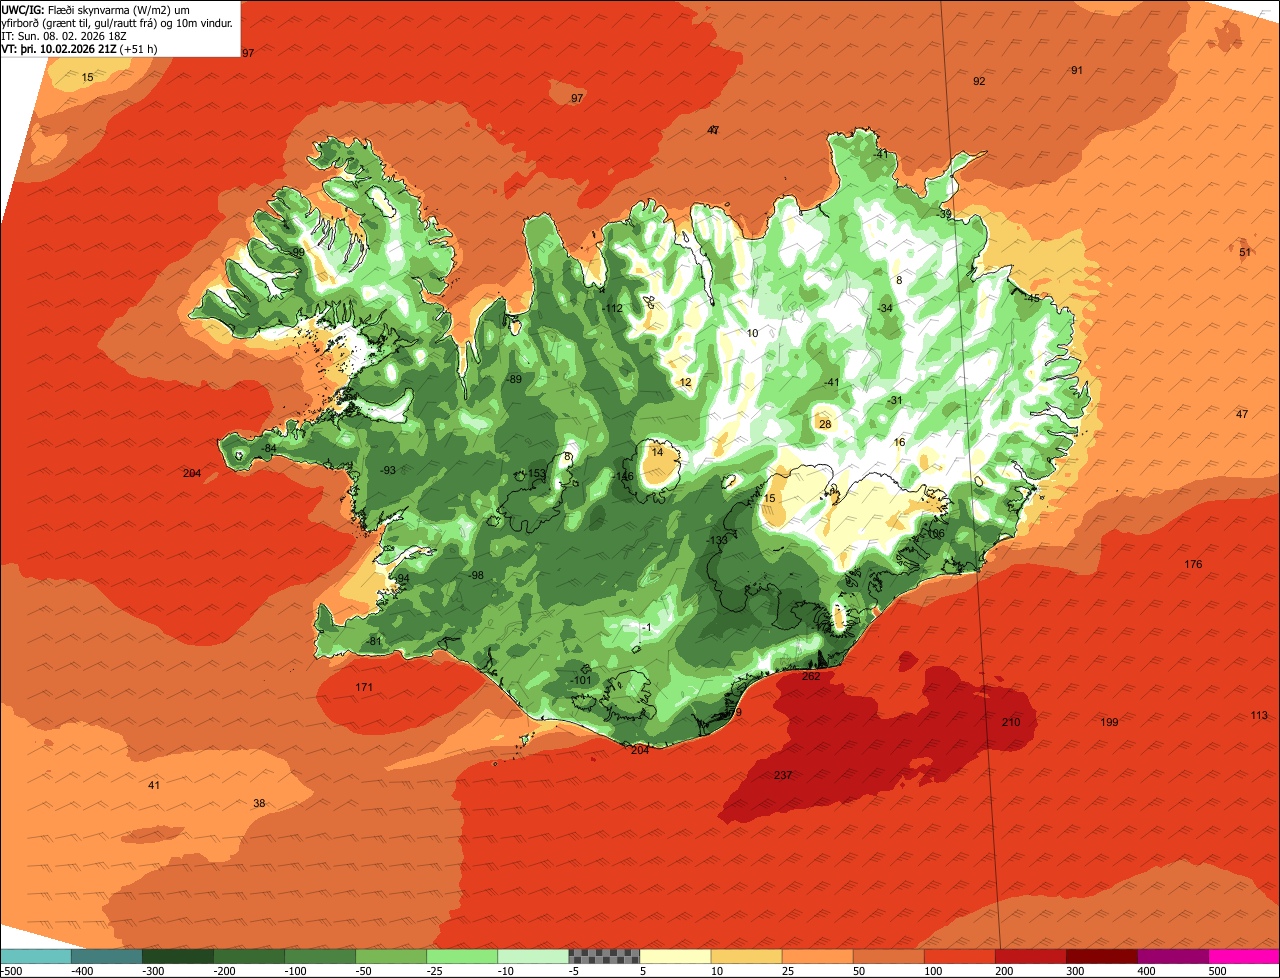Select the "-31" value in east Iceland

pyautogui.click(x=894, y=400)
